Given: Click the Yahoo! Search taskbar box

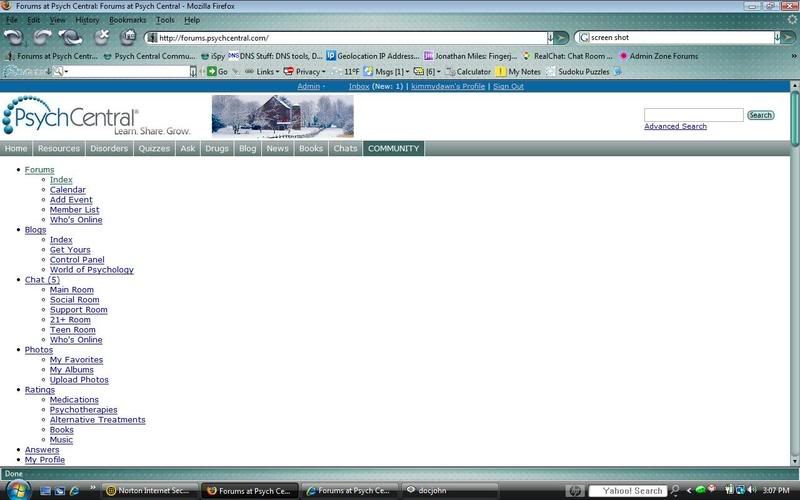Looking at the screenshot, I should [x=628, y=491].
